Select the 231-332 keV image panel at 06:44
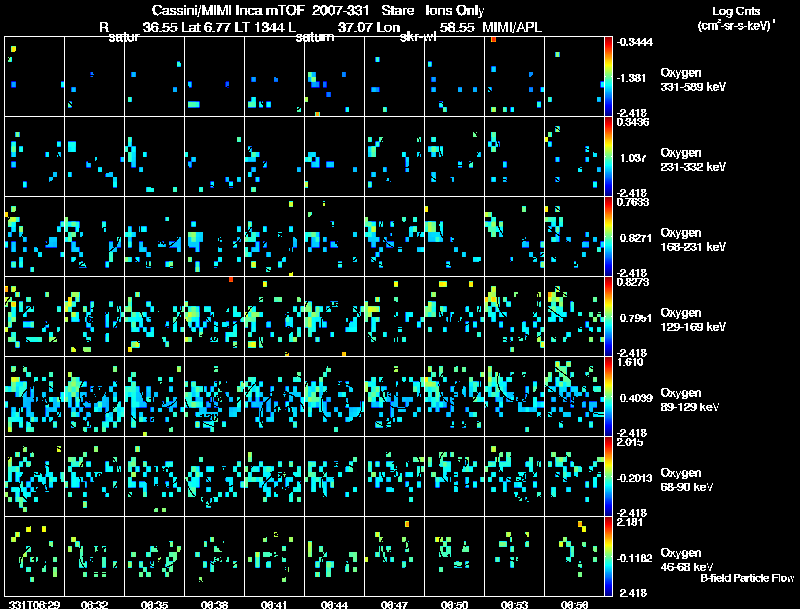 (x=334, y=157)
